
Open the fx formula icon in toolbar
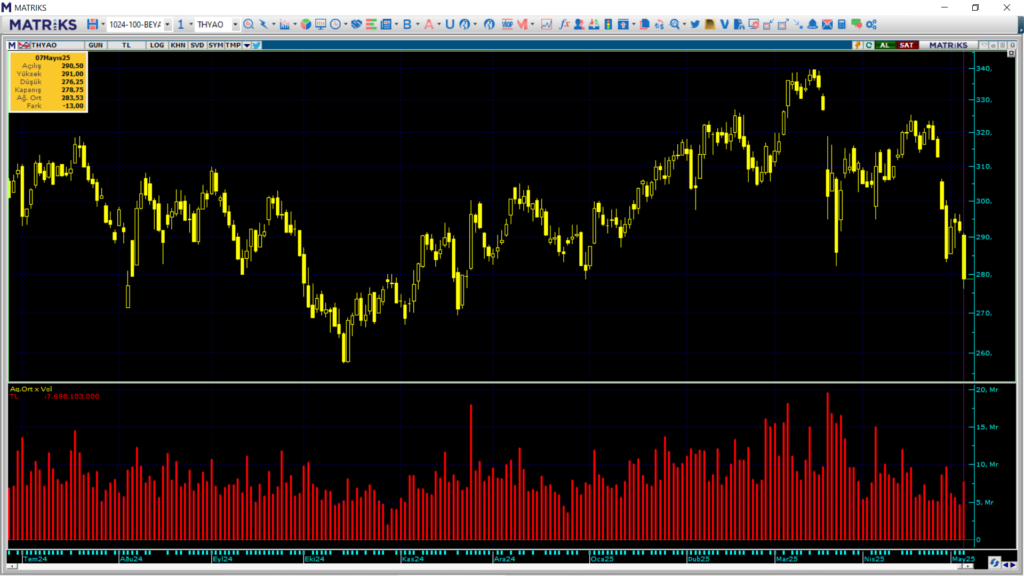[564, 24]
